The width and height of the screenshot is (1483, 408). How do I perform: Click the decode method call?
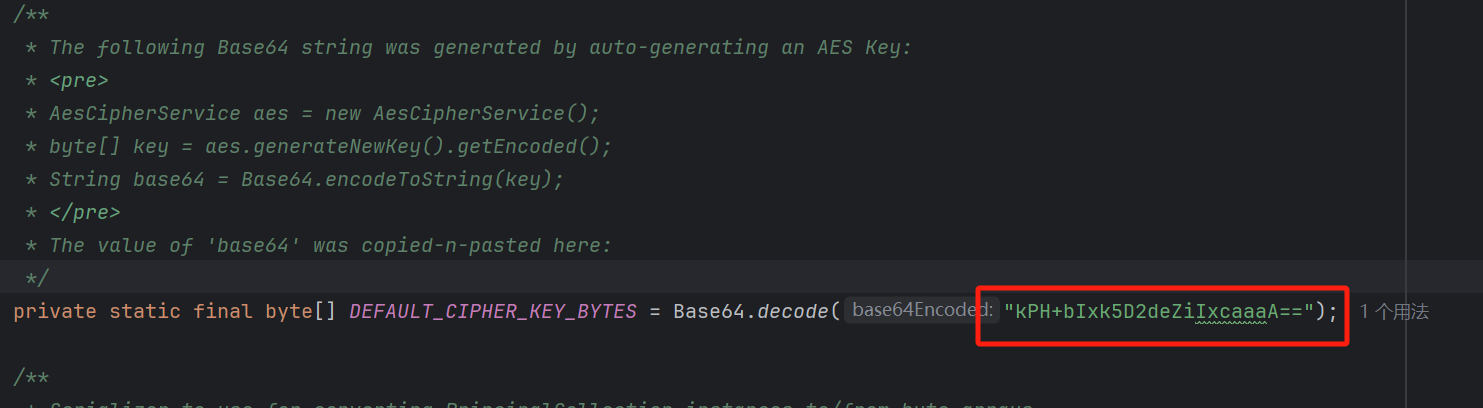click(x=793, y=312)
